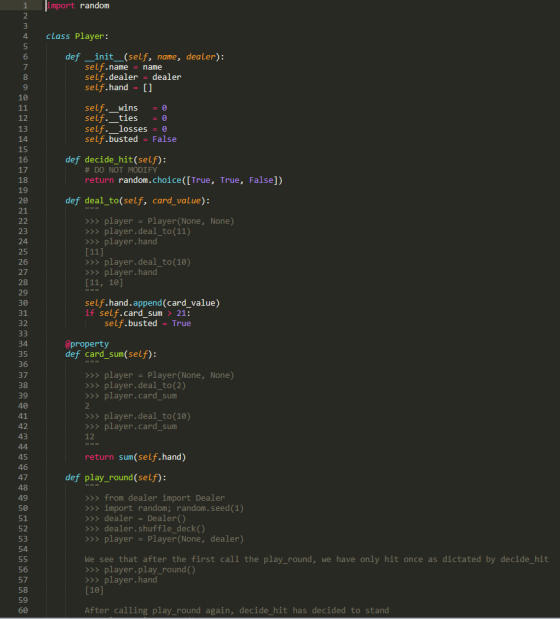The image size is (560, 619).
Task: Click the 'random.seed(1)' doctest line
Action: click(164, 508)
